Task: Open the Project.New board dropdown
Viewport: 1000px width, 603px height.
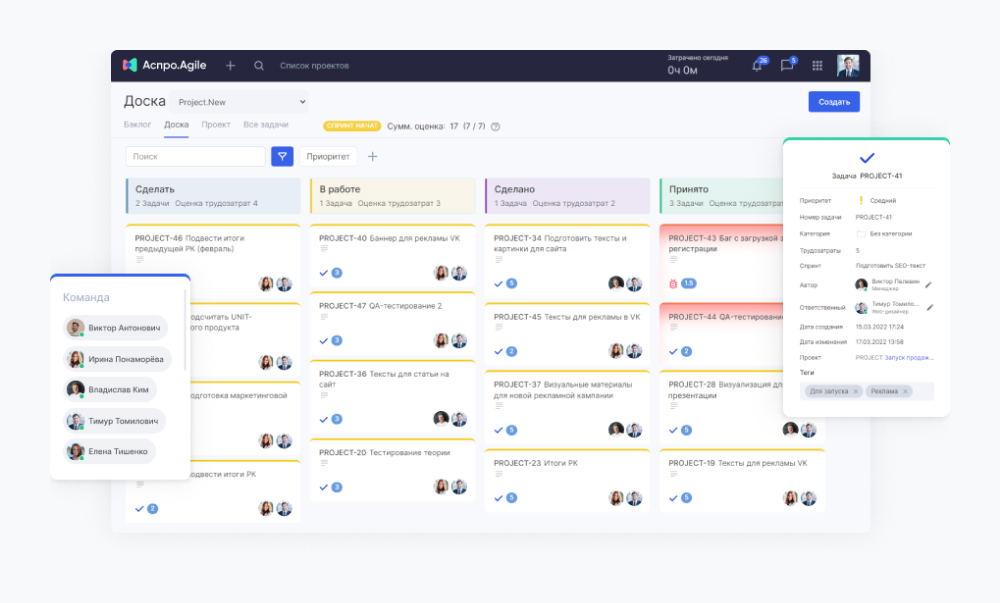Action: click(x=239, y=101)
